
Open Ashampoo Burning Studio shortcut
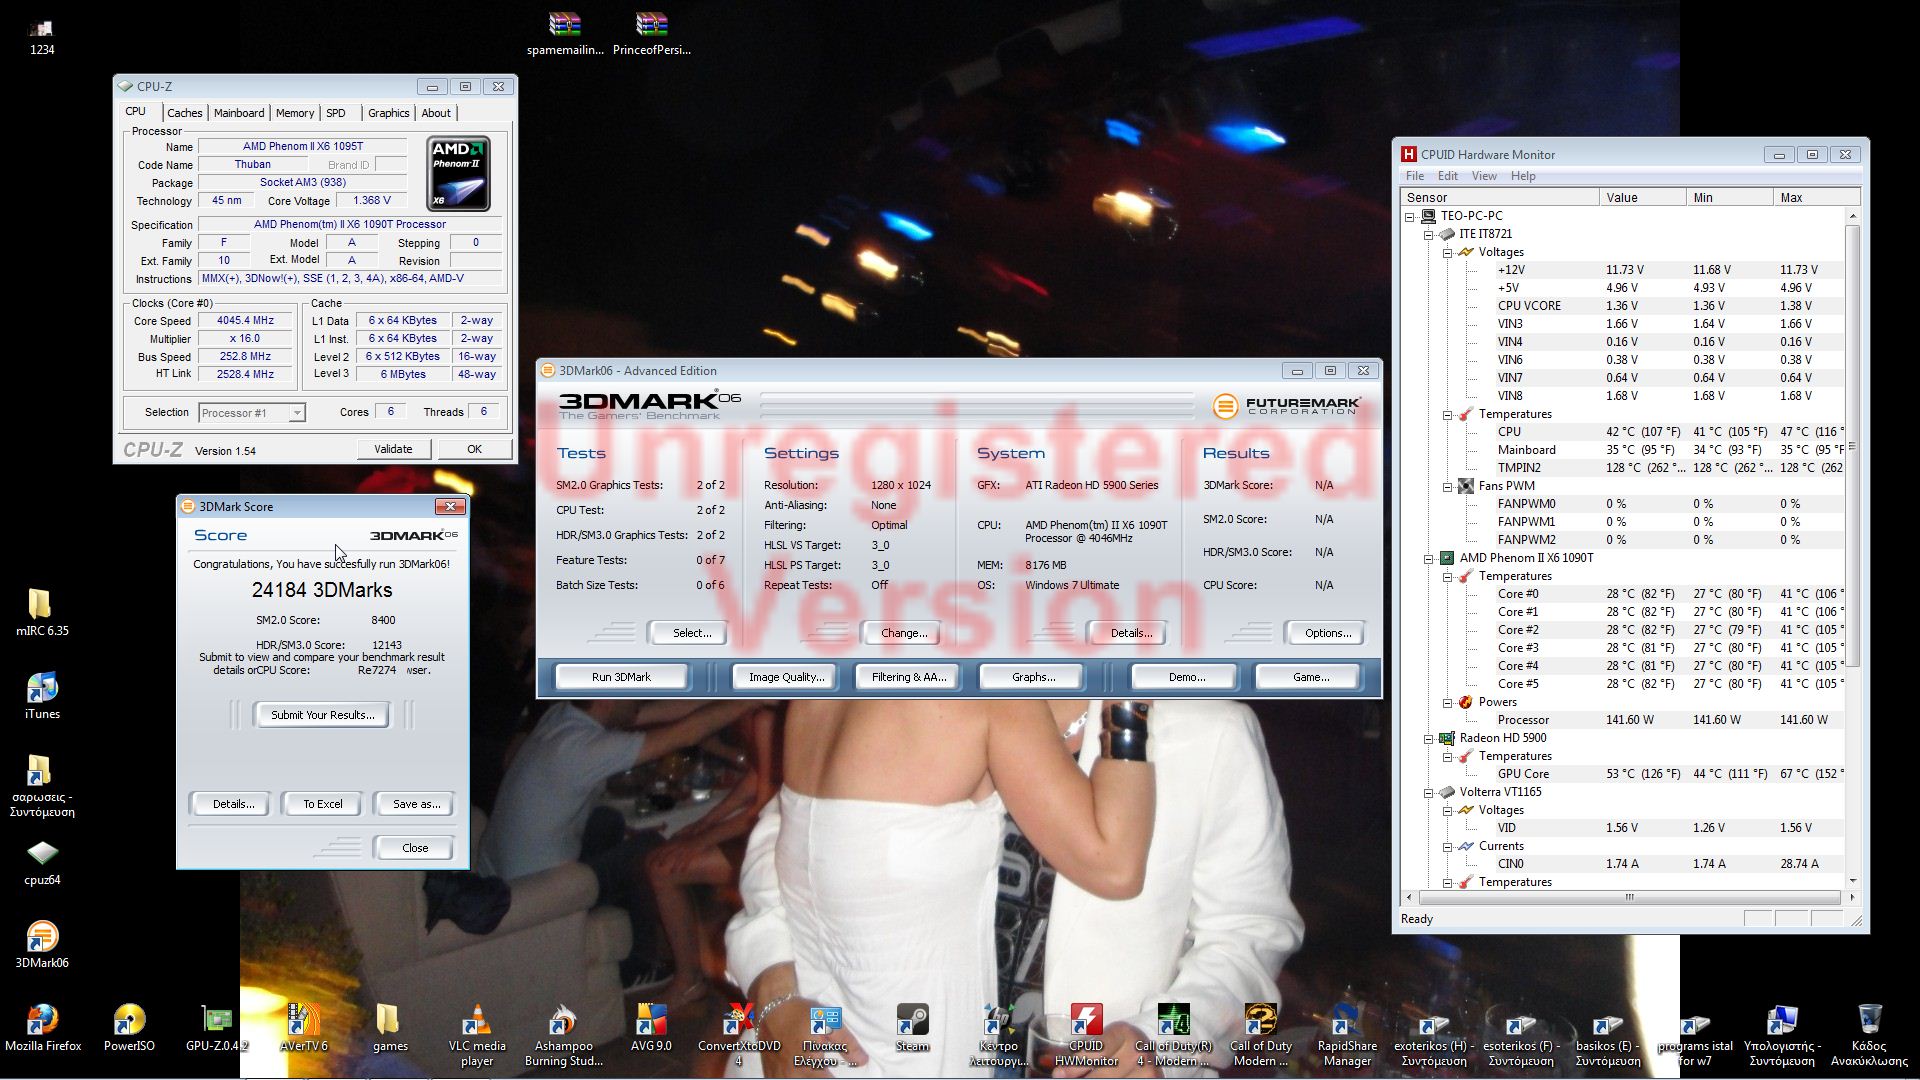(x=564, y=1035)
